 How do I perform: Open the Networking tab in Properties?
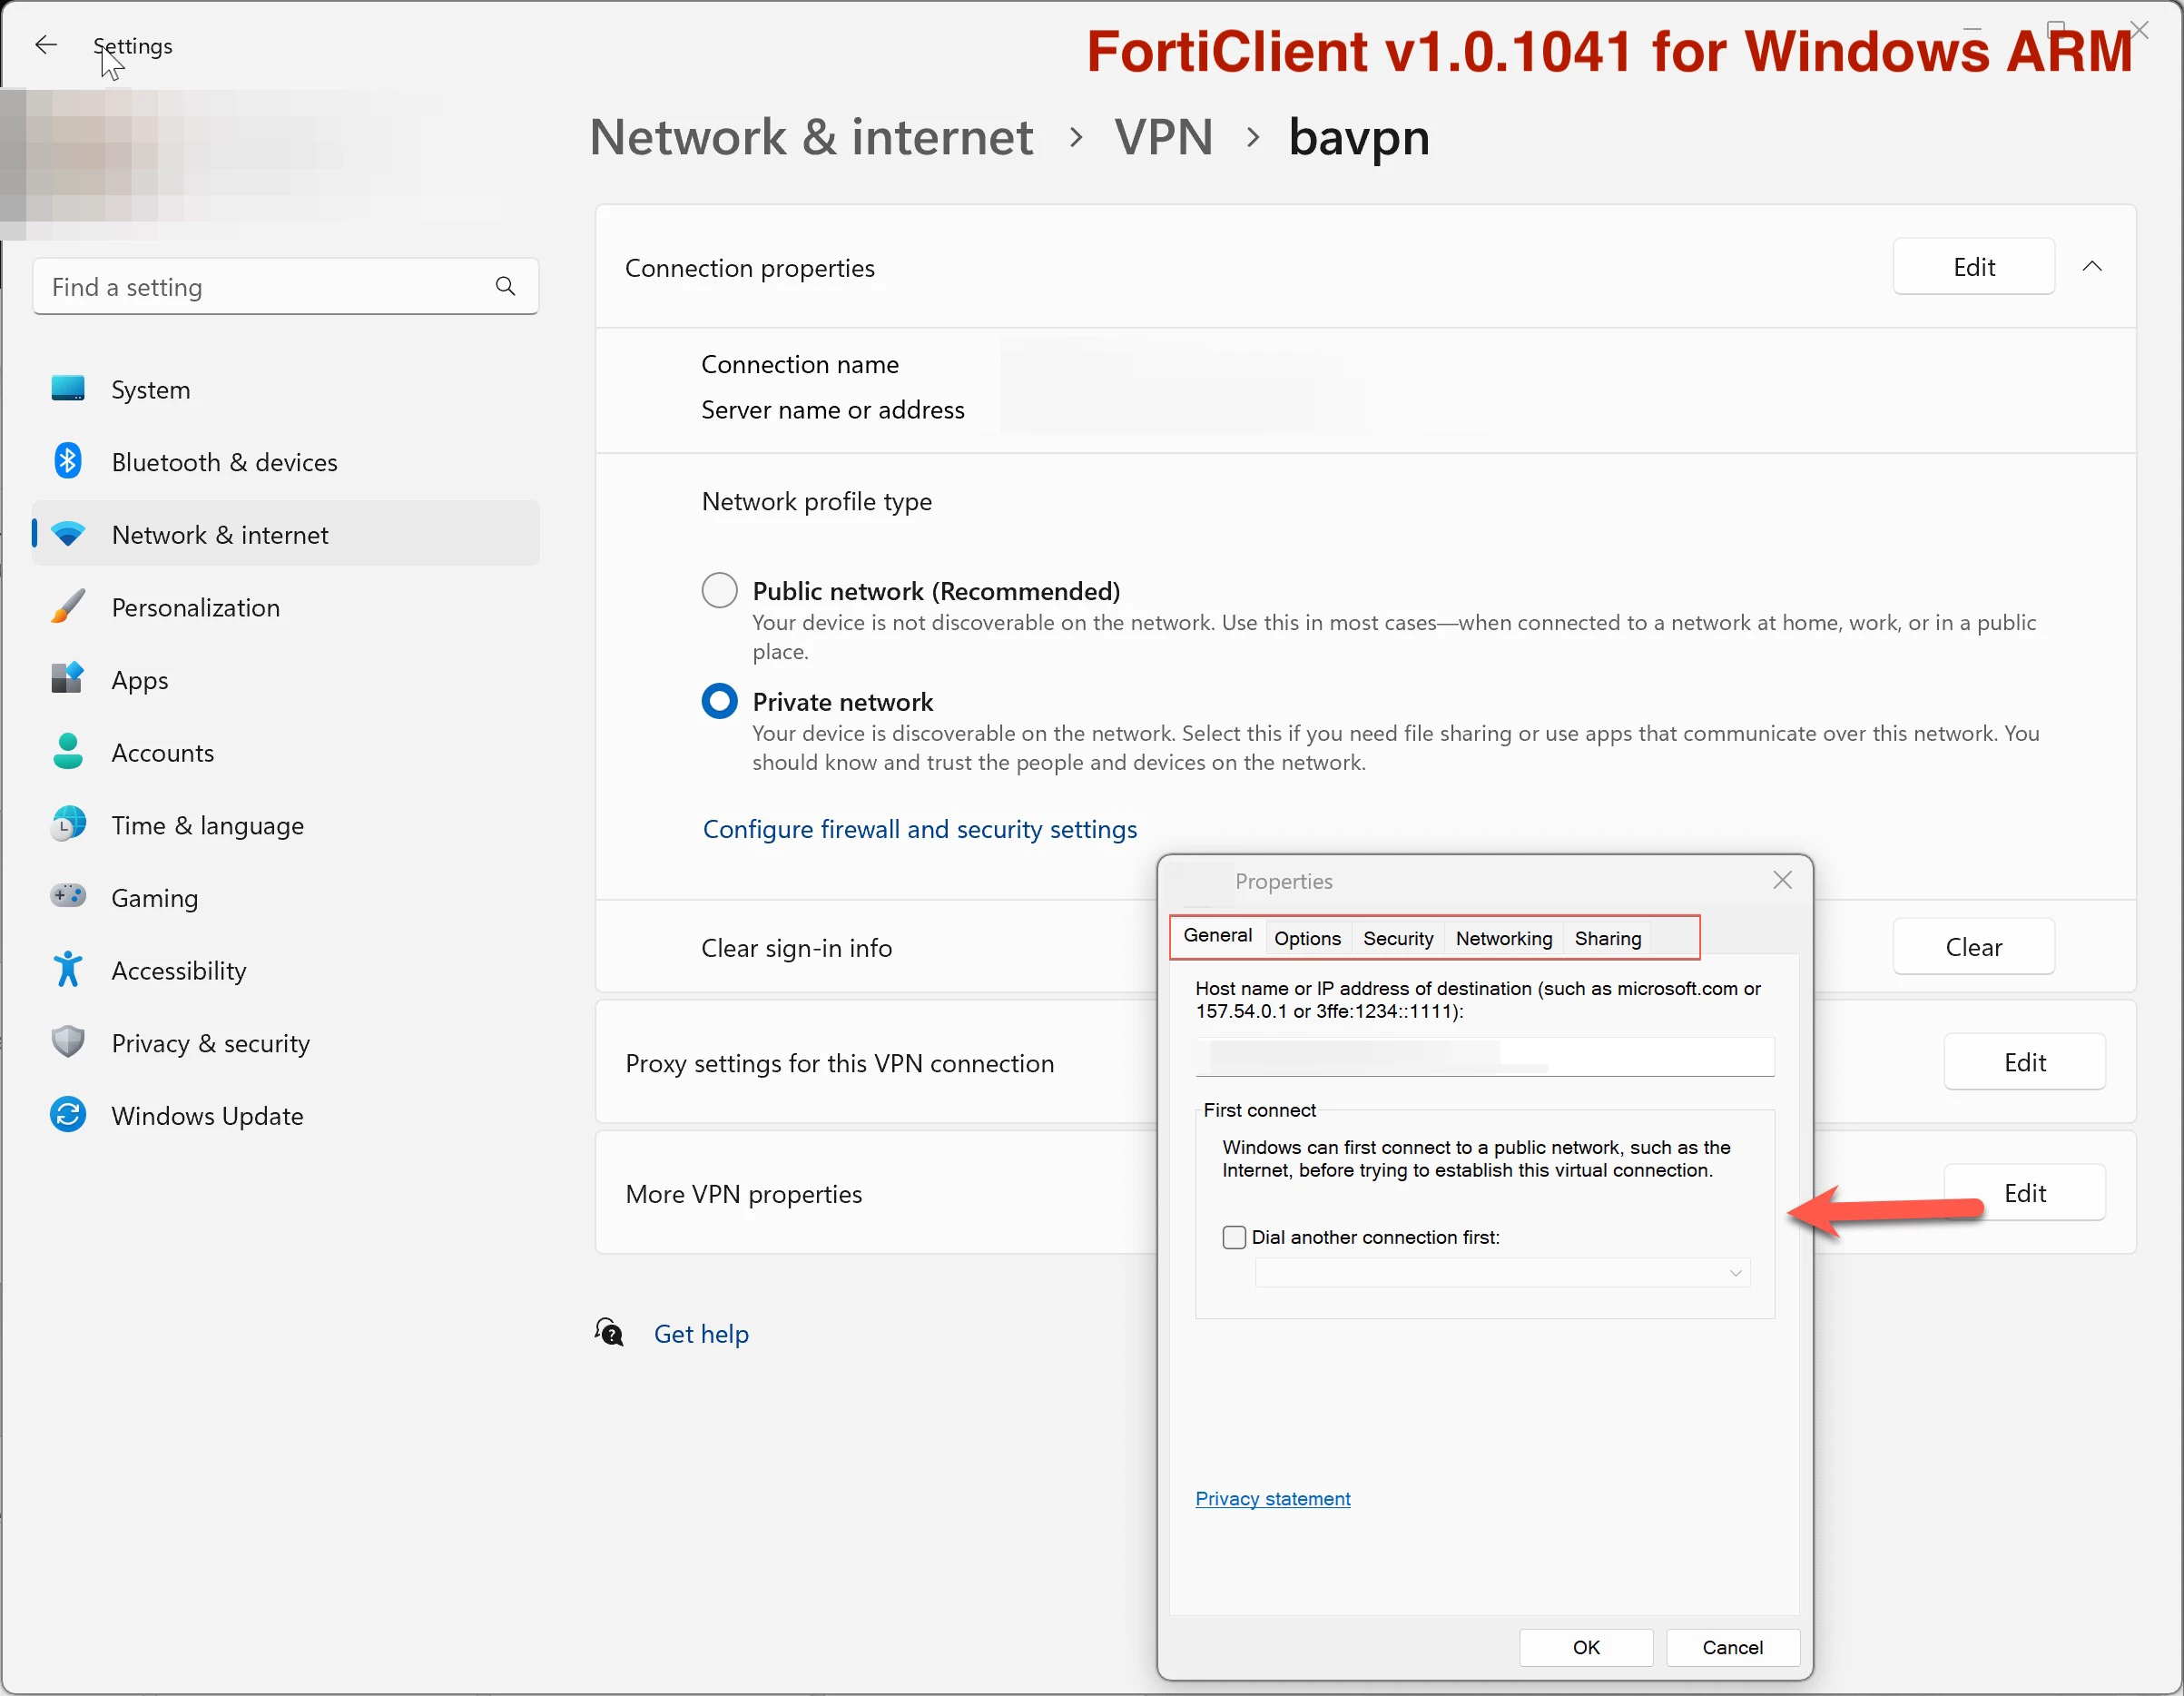pos(1504,939)
